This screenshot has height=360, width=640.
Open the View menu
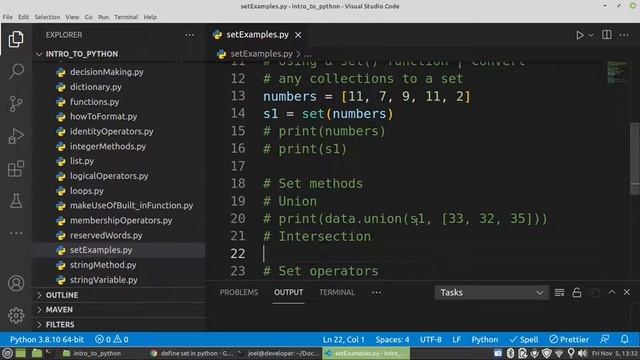click(x=72, y=17)
